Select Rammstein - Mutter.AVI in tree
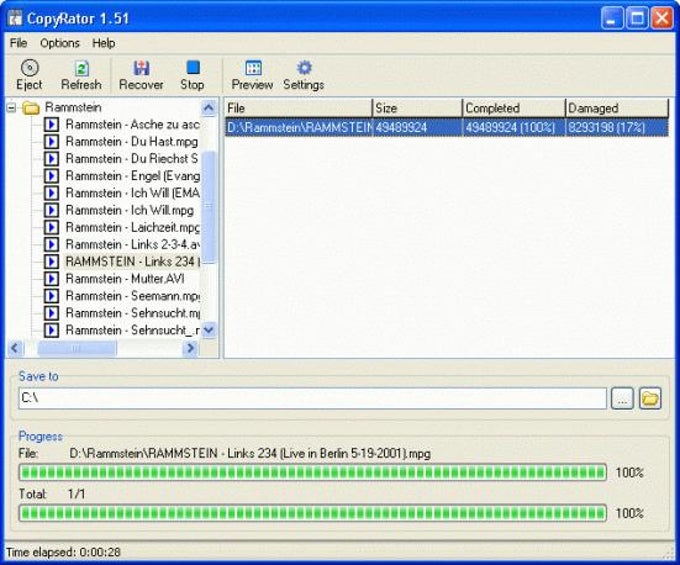Viewport: 680px width, 565px height. click(125, 279)
